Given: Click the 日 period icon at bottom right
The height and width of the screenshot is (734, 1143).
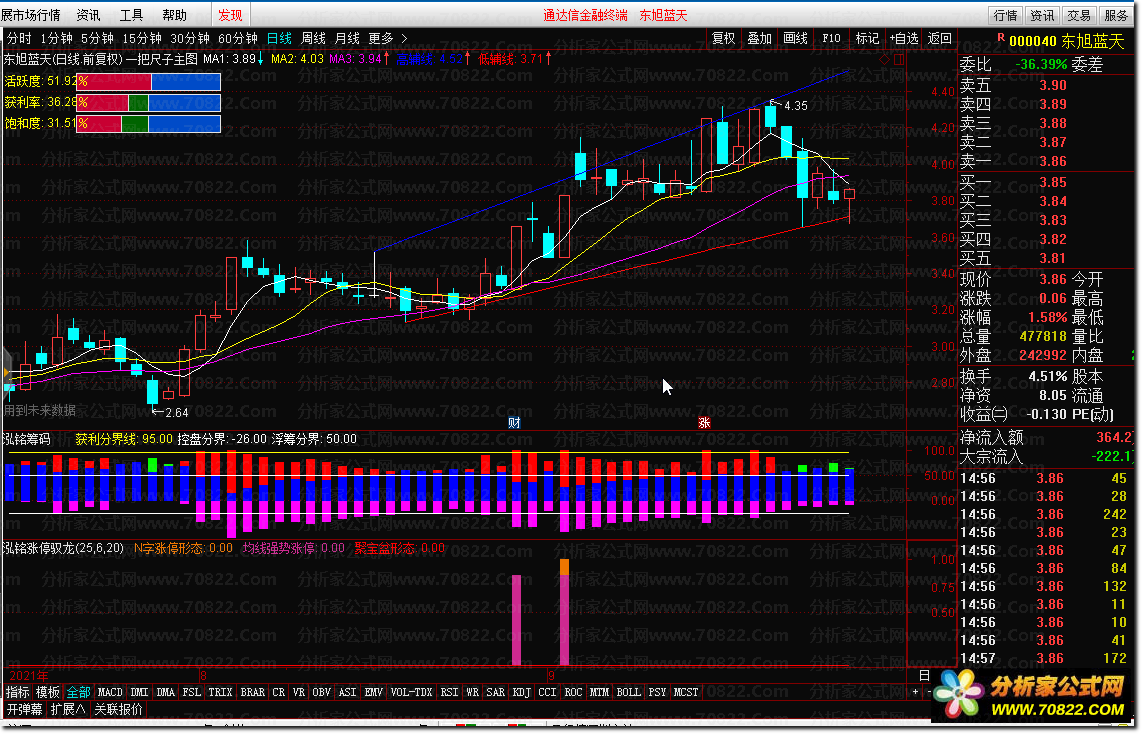Looking at the screenshot, I should coord(924,676).
